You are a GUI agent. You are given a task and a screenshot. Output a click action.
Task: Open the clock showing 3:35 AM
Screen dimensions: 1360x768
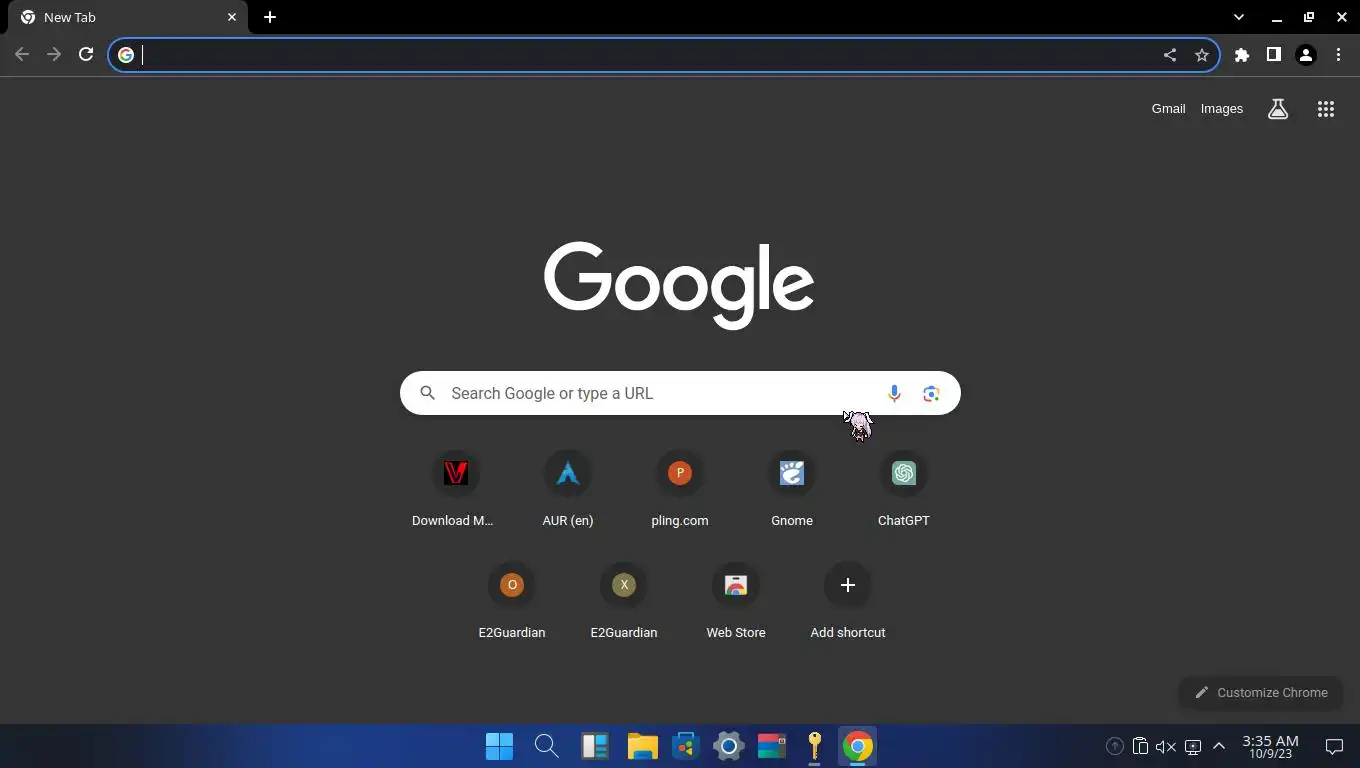1270,746
